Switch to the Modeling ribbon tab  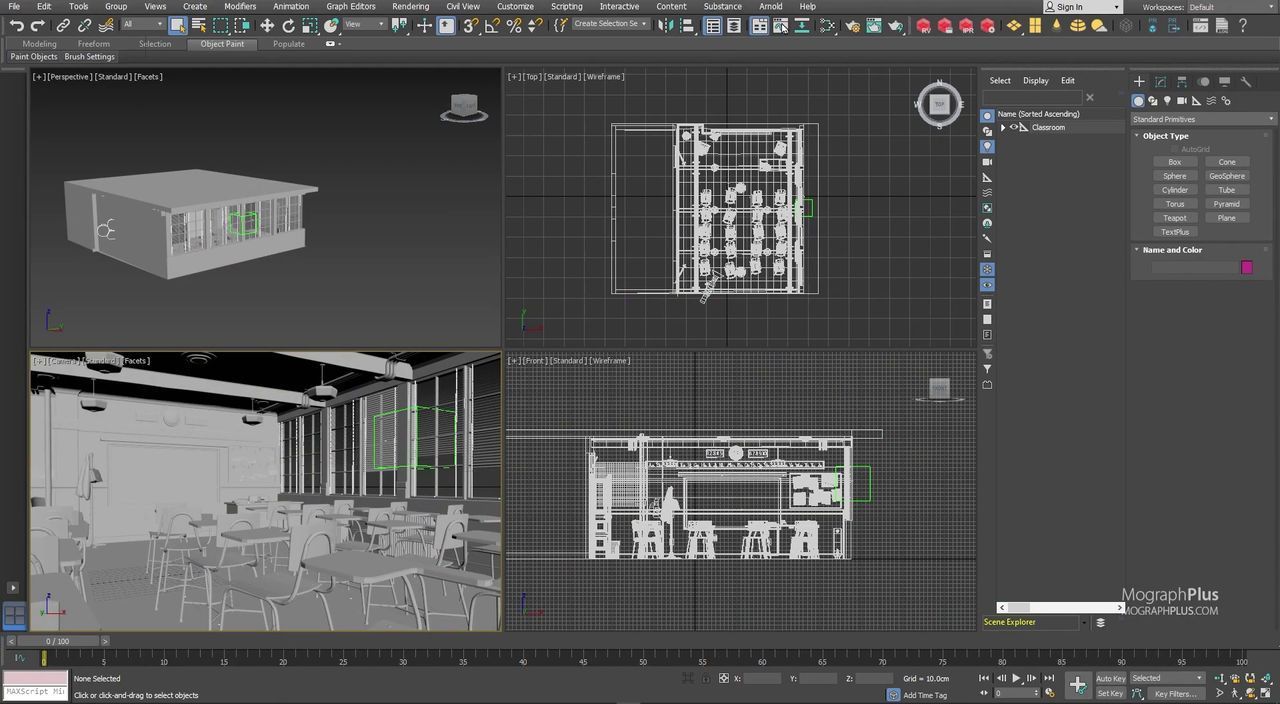(x=39, y=44)
